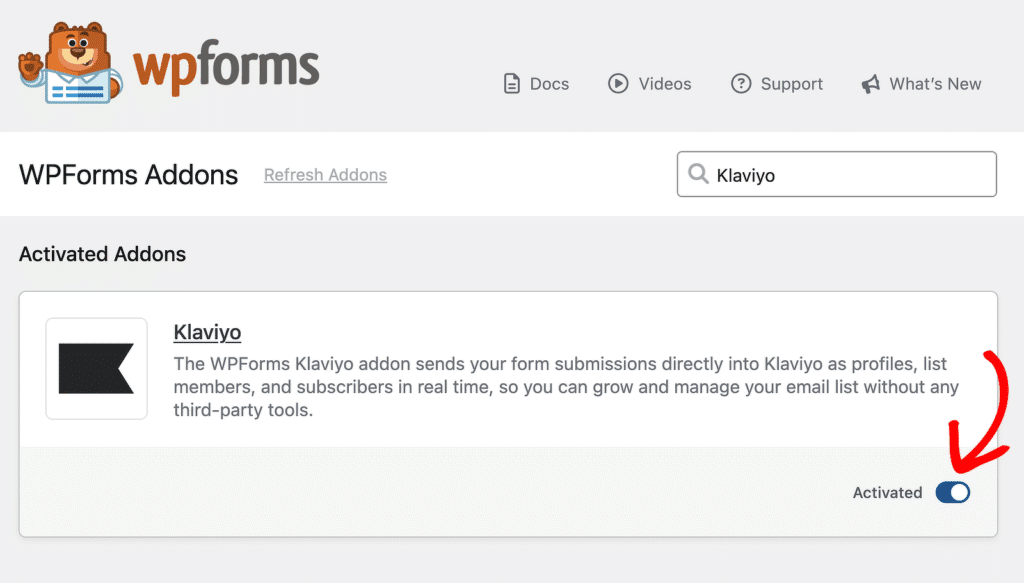The width and height of the screenshot is (1024, 583).
Task: Focus the addons search field containing Klaviyo
Action: pyautogui.click(x=837, y=174)
